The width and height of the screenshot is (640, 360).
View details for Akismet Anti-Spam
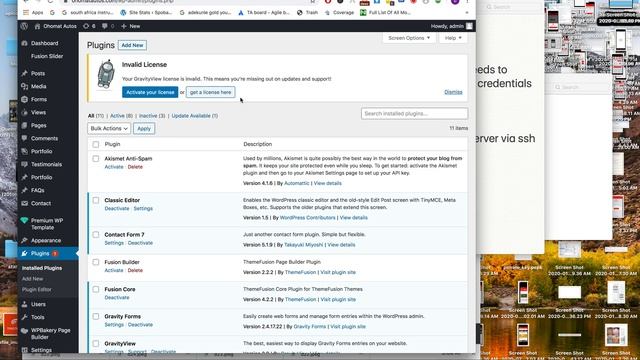click(327, 183)
